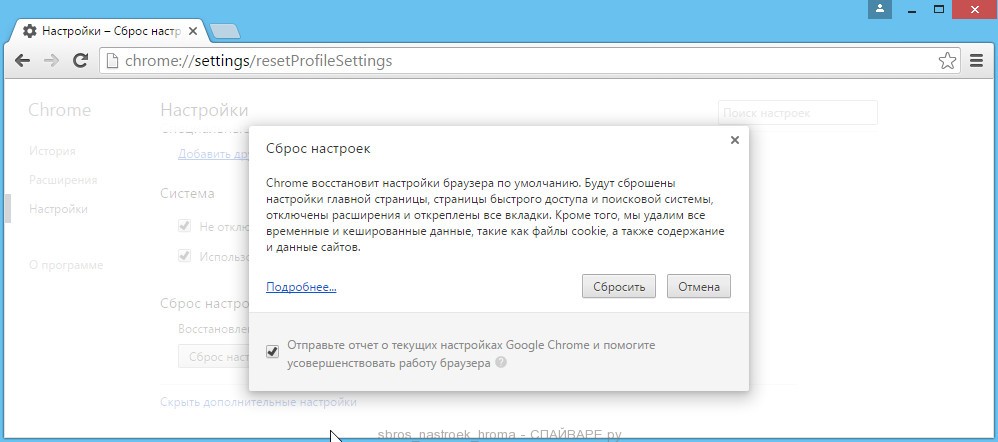
Task: Click the Система section heading
Action: pyautogui.click(x=187, y=193)
